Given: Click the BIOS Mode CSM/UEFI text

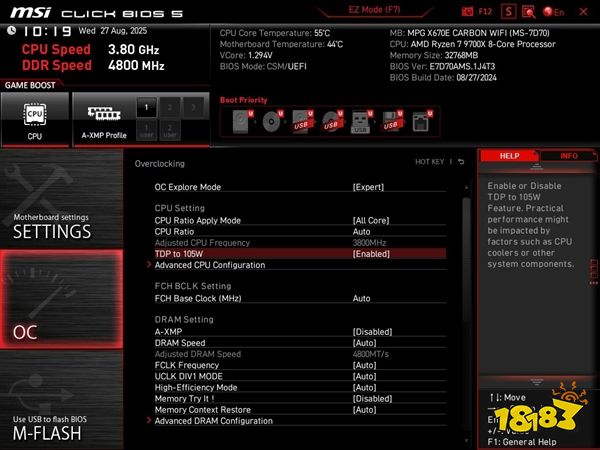Looking at the screenshot, I should tap(263, 66).
